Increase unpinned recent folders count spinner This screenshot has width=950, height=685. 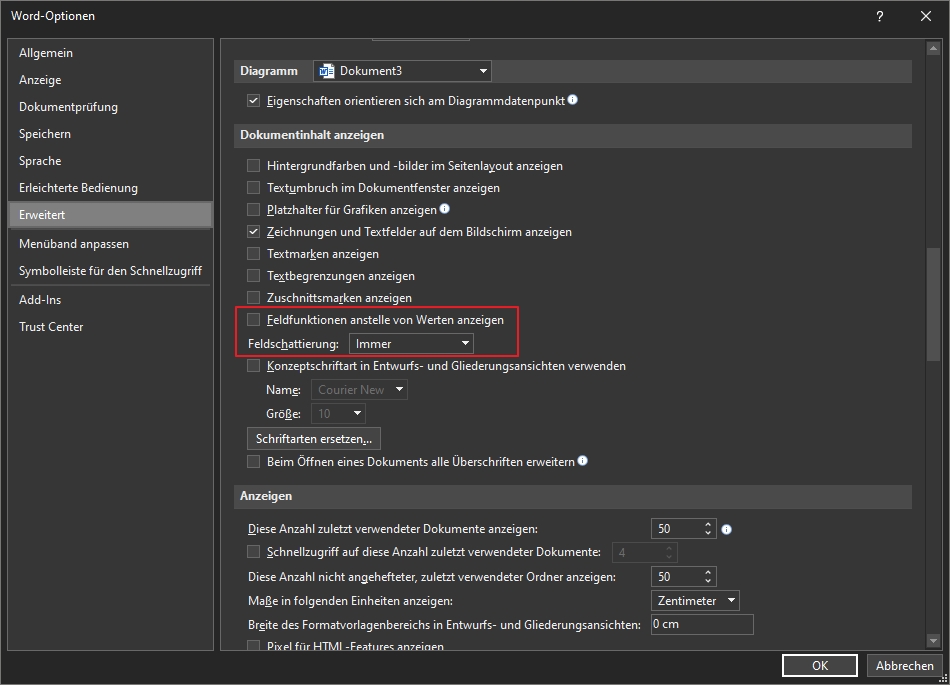click(x=708, y=572)
